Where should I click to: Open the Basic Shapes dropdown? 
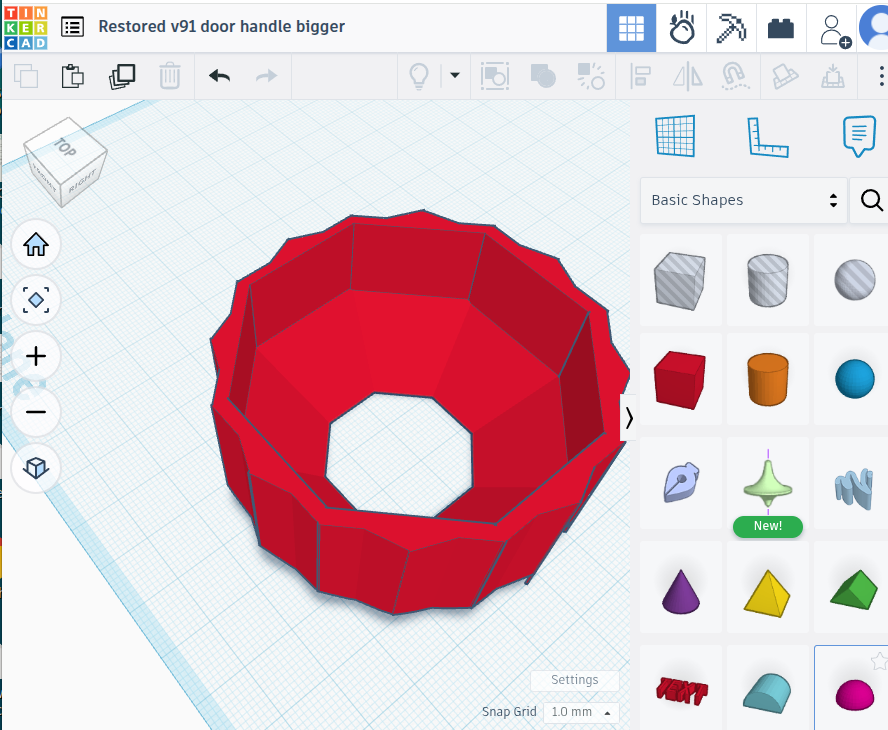coord(743,201)
